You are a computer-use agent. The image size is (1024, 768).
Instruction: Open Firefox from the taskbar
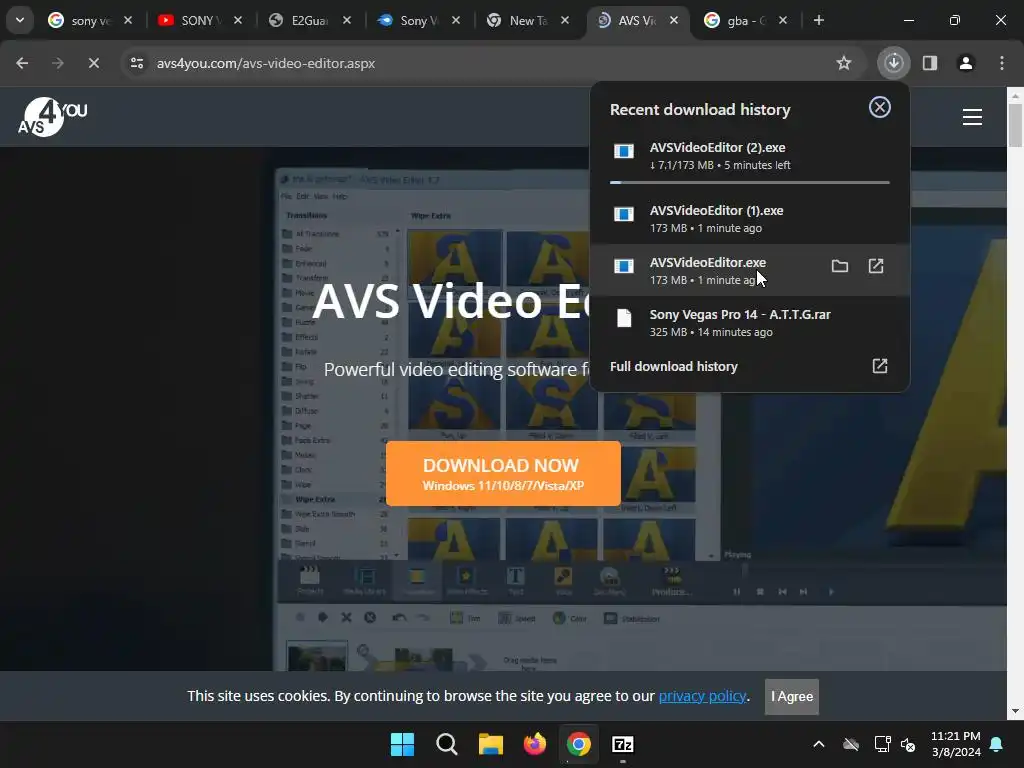[x=535, y=744]
